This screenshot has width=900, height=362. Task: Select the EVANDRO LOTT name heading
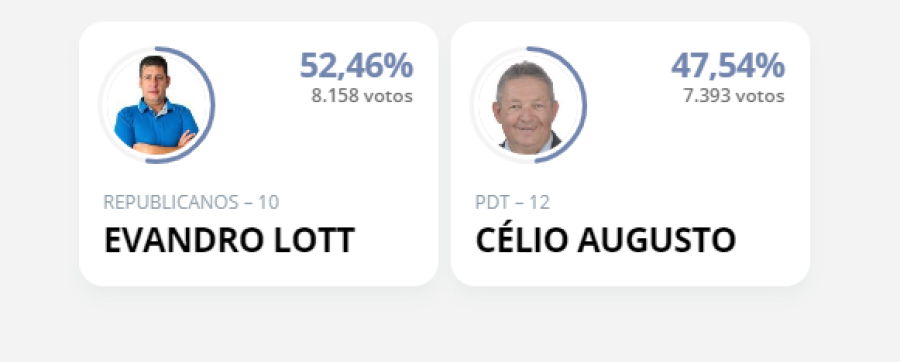click(229, 240)
